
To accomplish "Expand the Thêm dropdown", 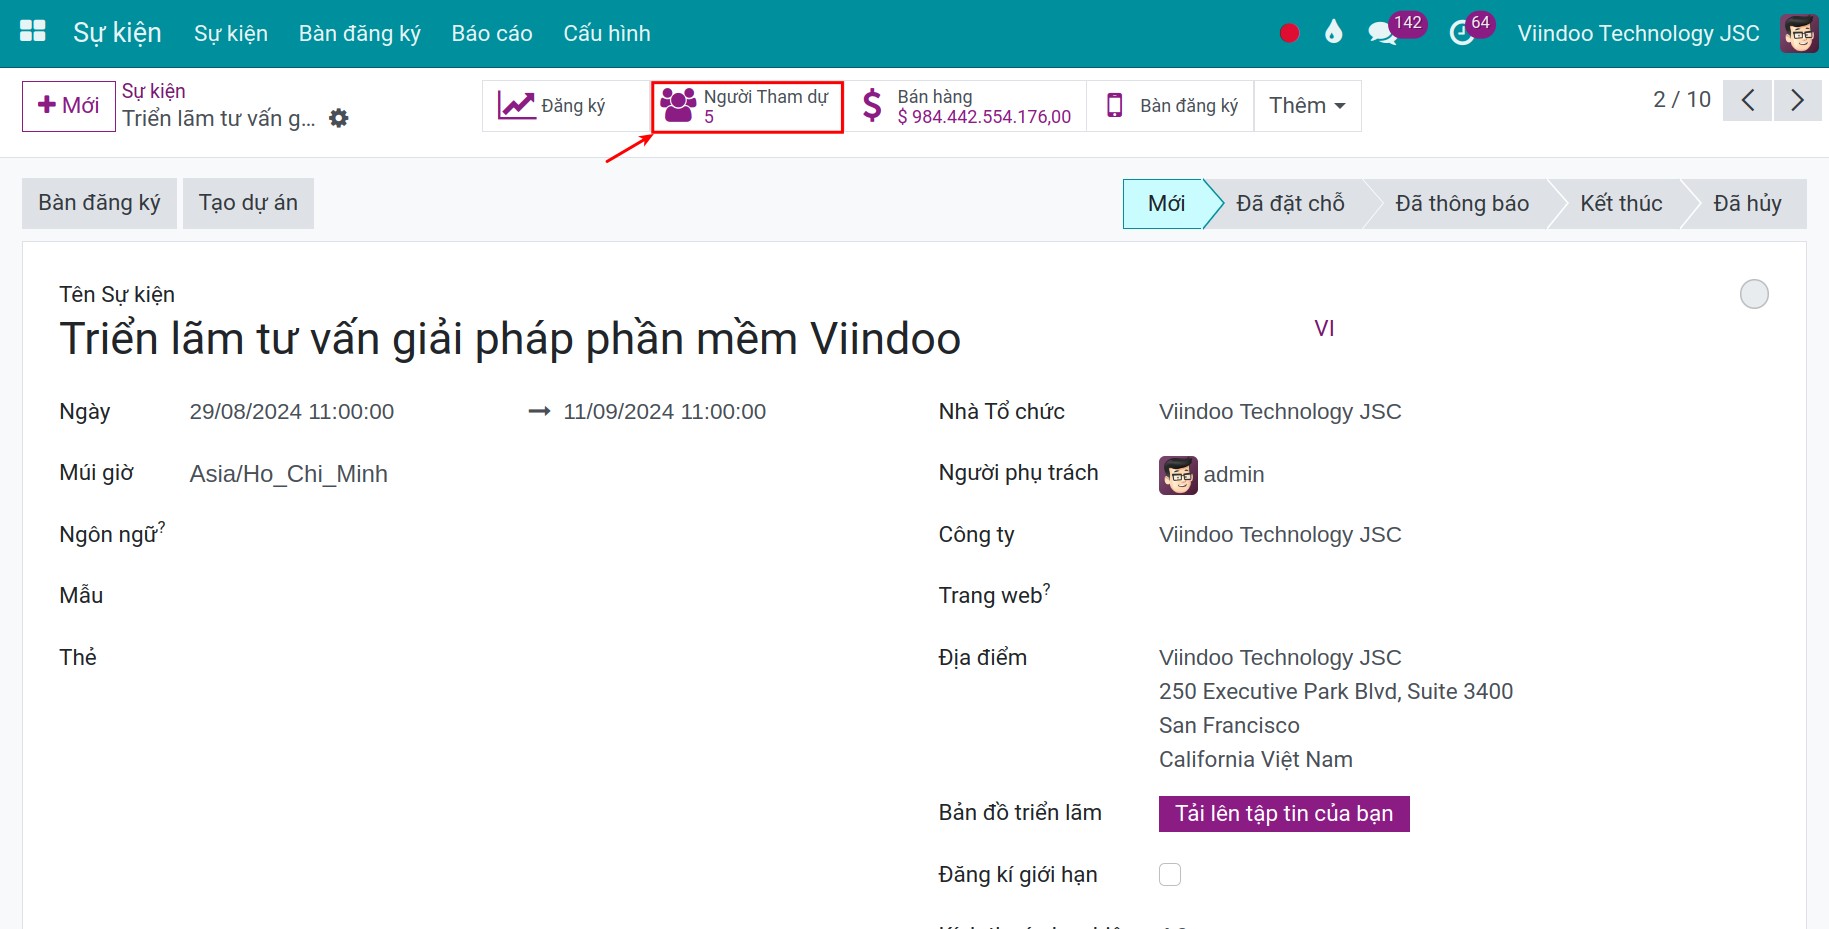I will (x=1307, y=106).
